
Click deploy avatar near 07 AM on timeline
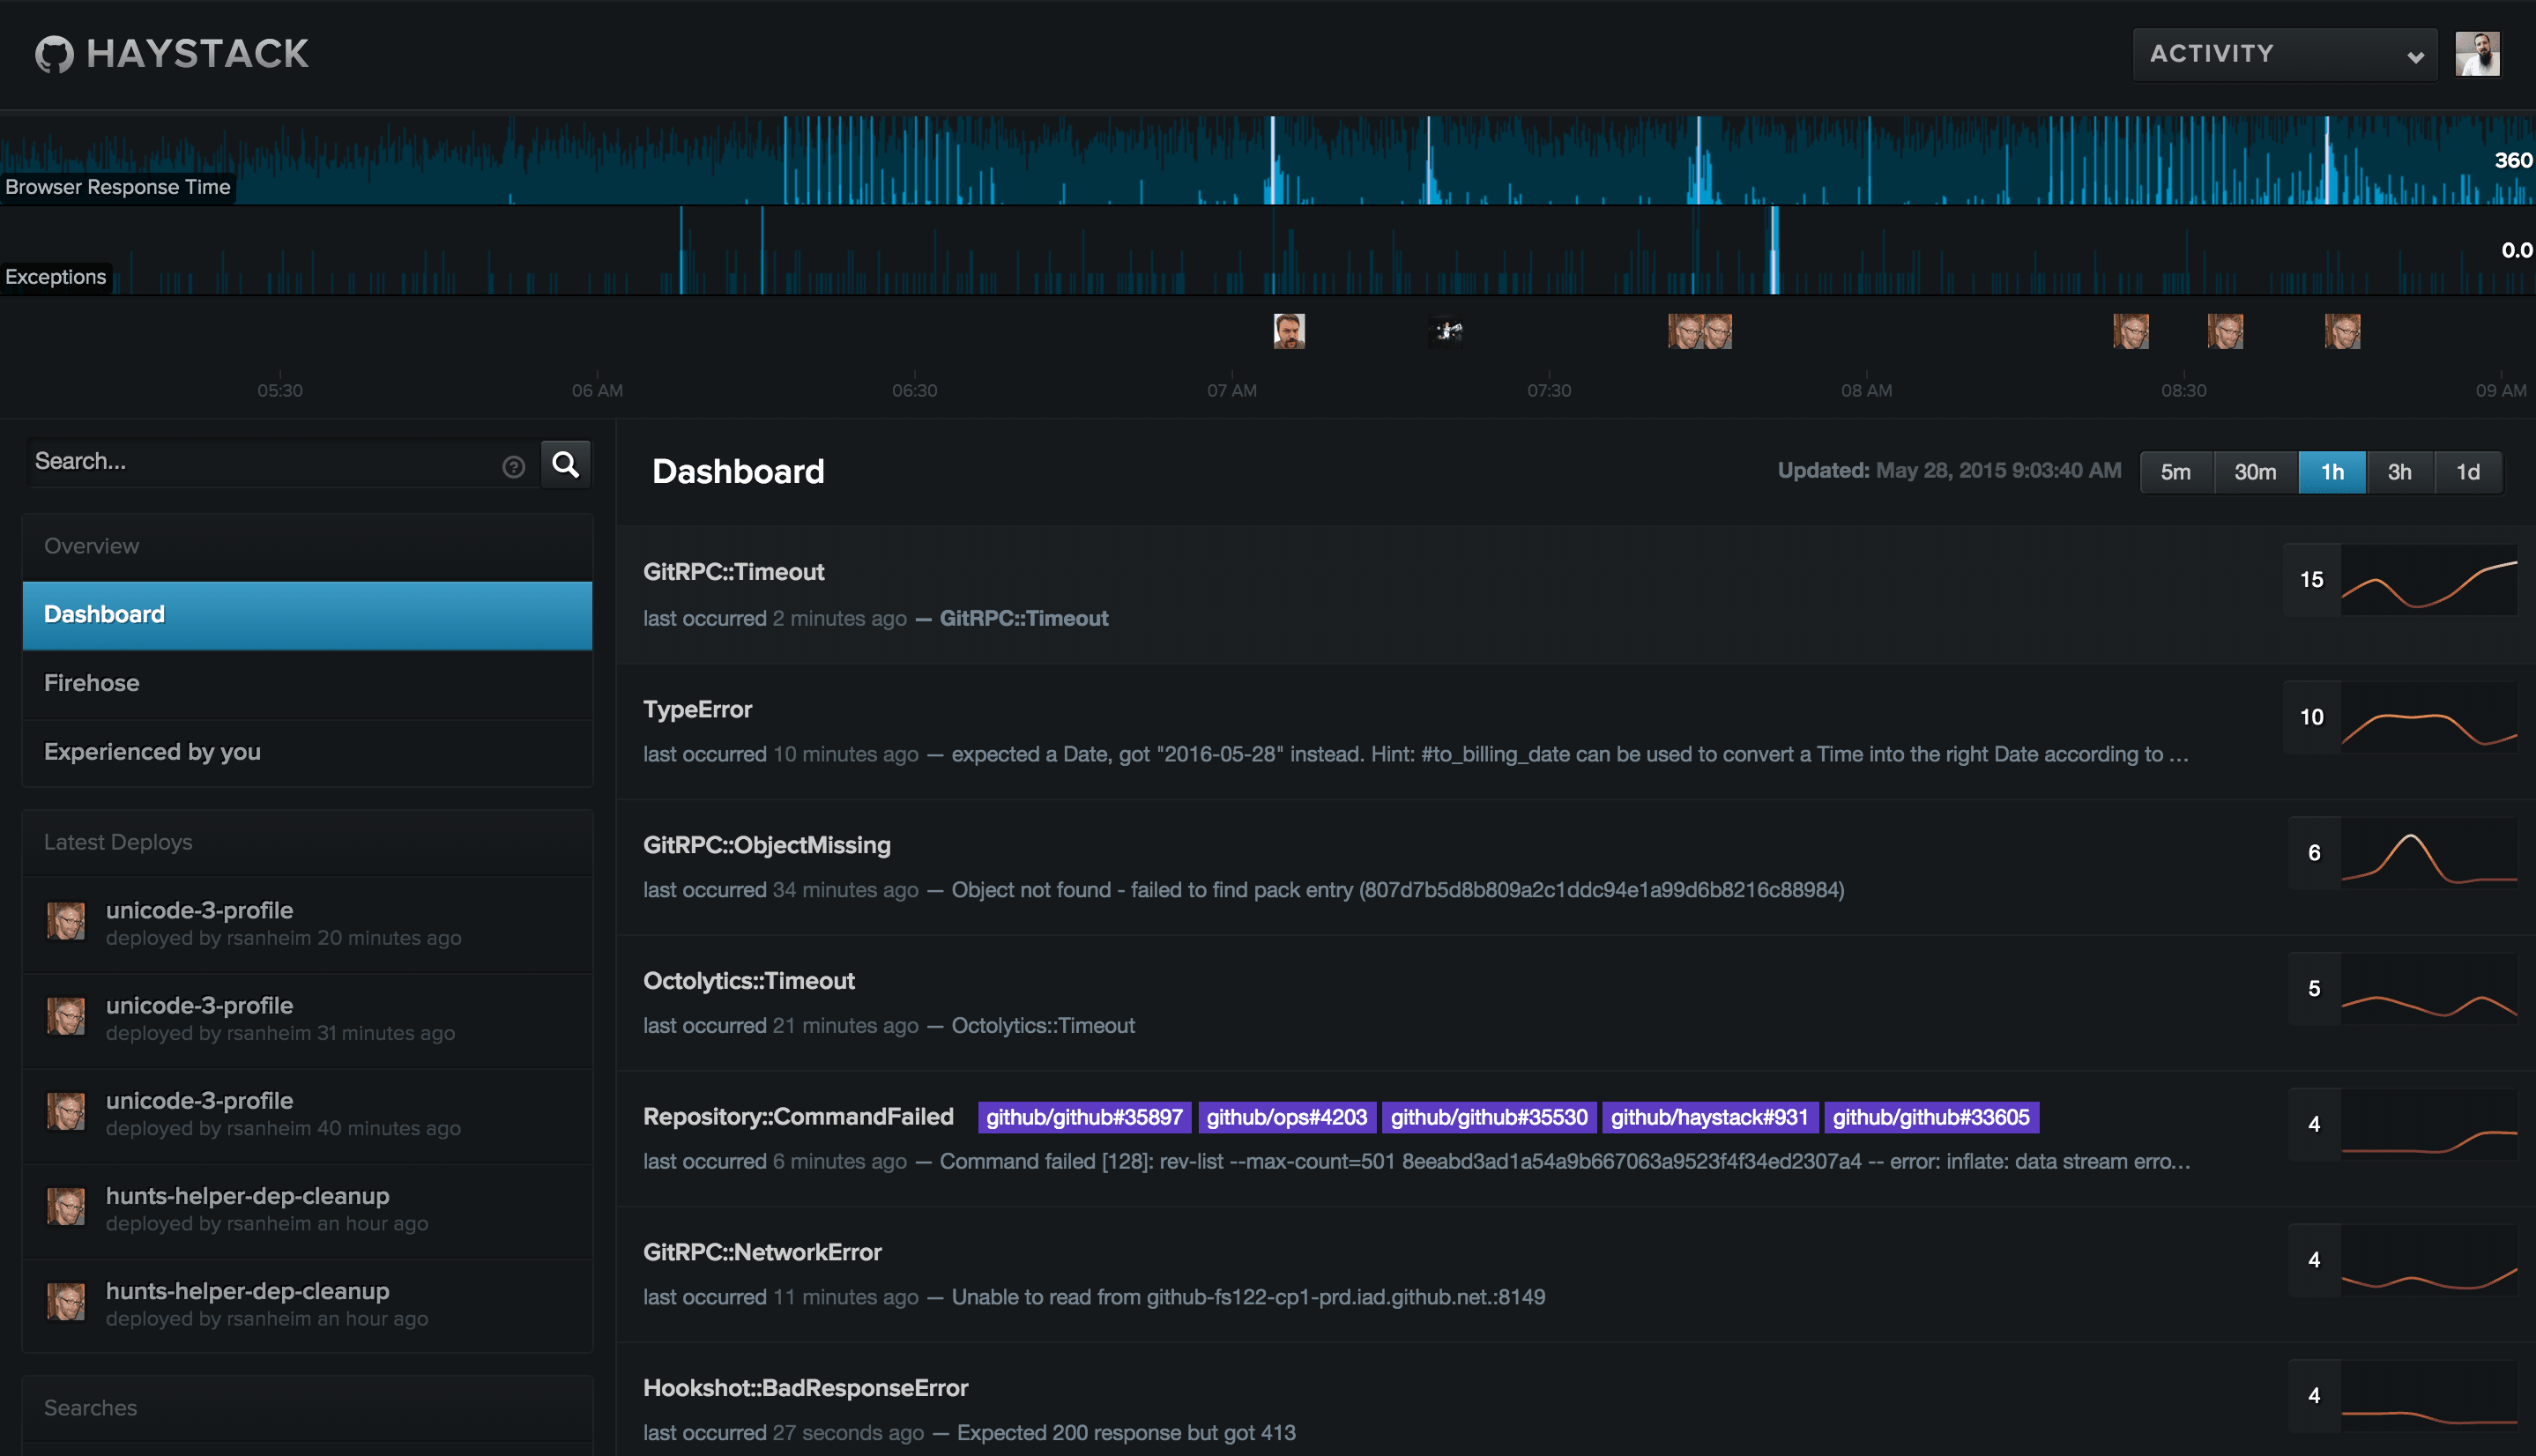[x=1289, y=331]
